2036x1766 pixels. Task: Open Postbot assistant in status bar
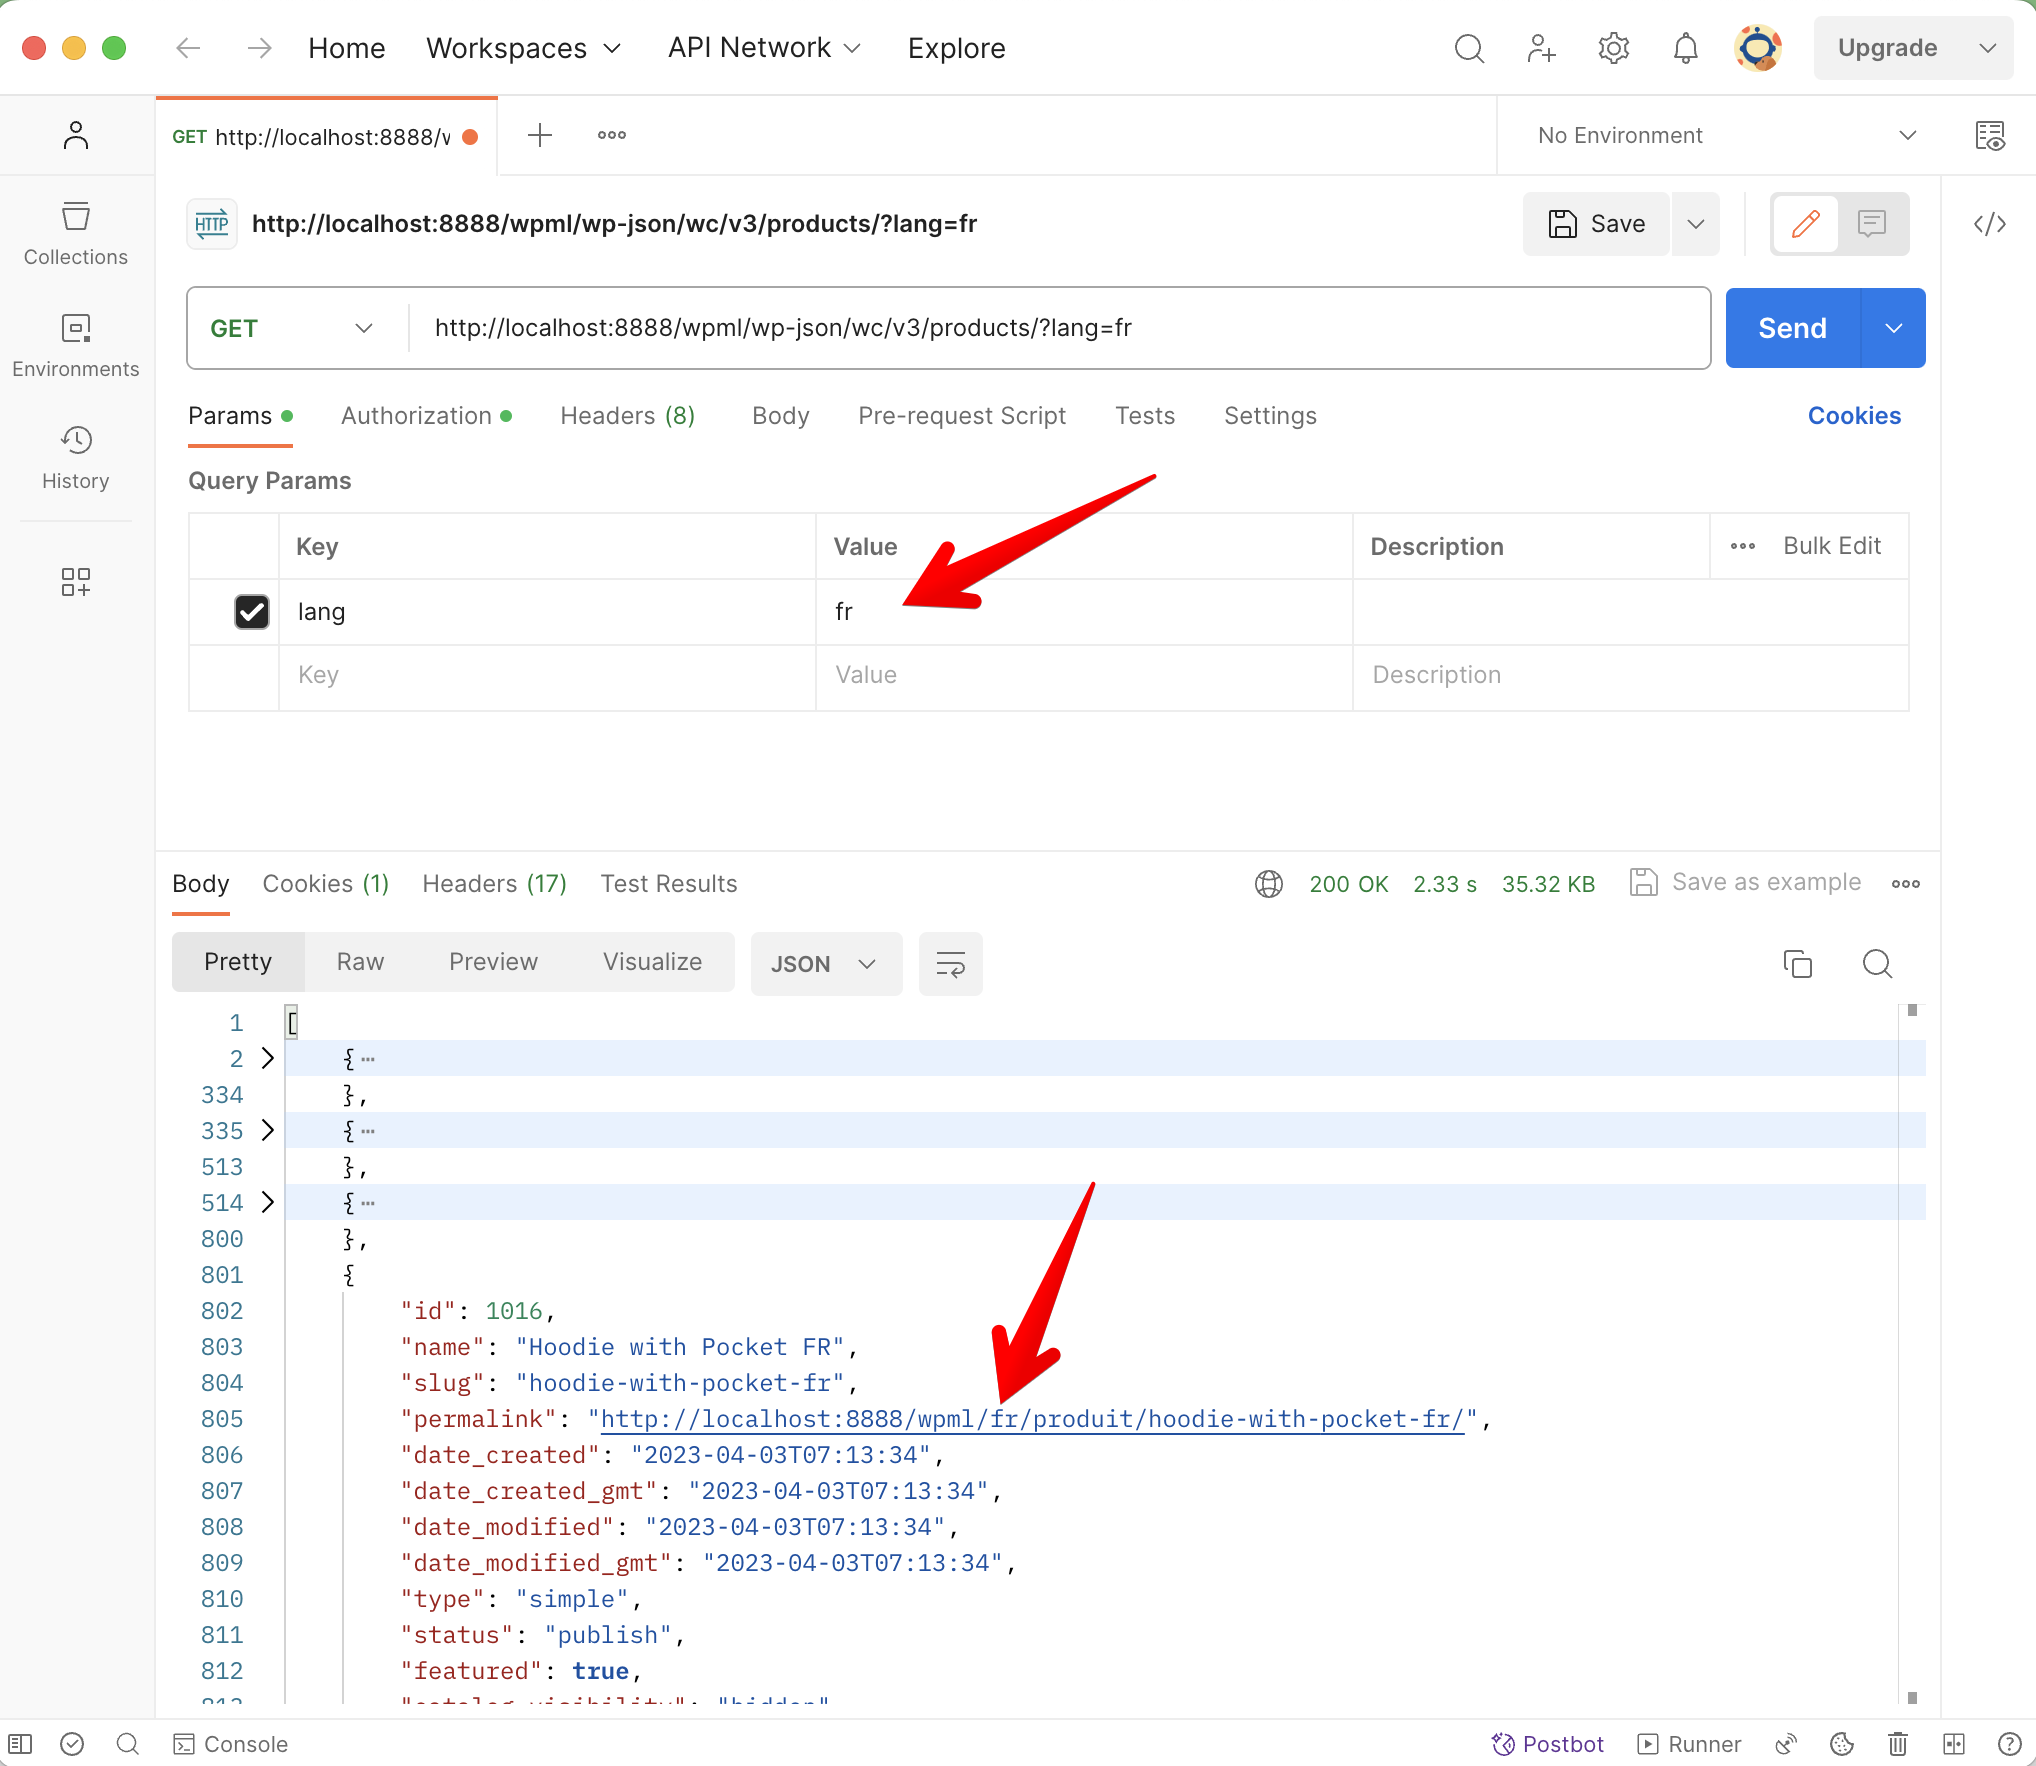(x=1547, y=1744)
